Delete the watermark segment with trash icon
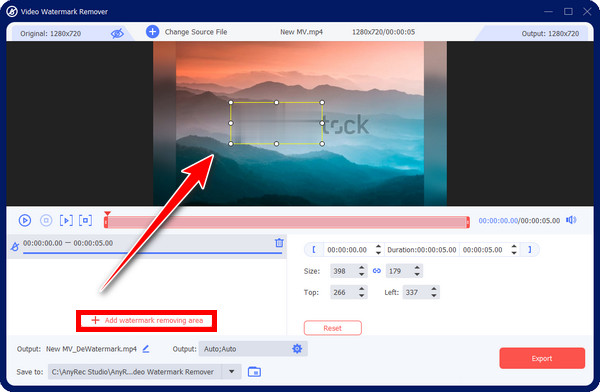 pos(279,243)
